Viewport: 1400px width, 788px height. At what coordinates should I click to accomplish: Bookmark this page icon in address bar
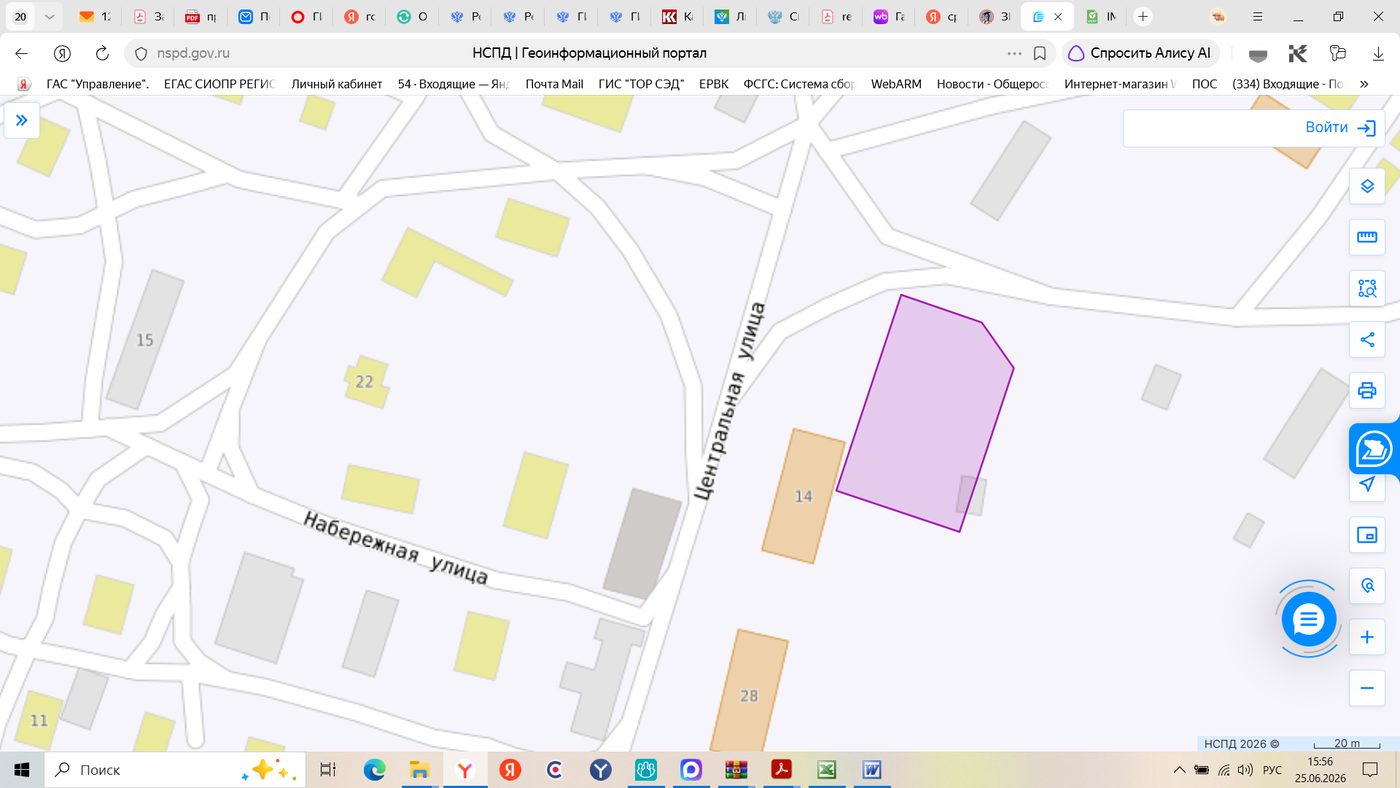click(1040, 53)
